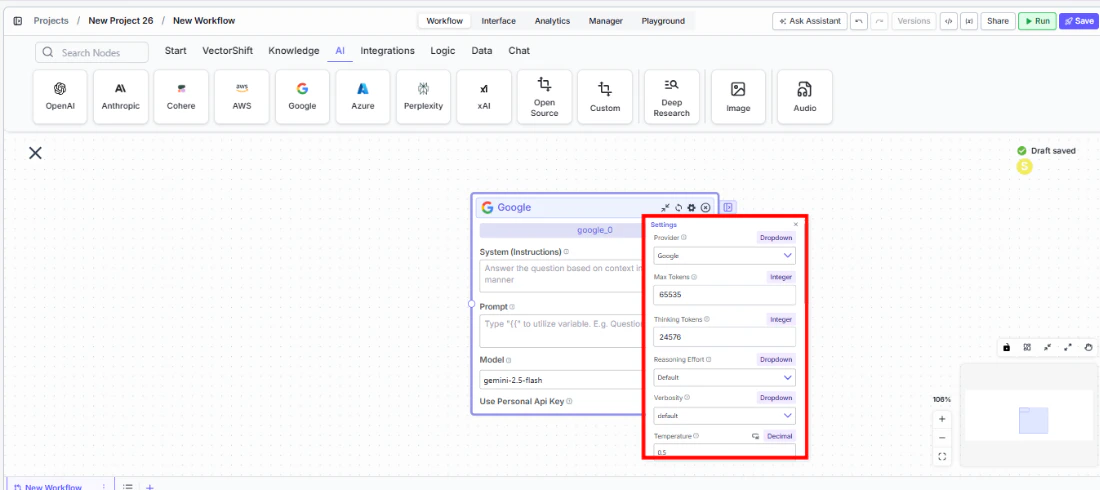The image size is (1100, 490).
Task: Click the gear settings icon on the Google node
Action: (x=692, y=208)
